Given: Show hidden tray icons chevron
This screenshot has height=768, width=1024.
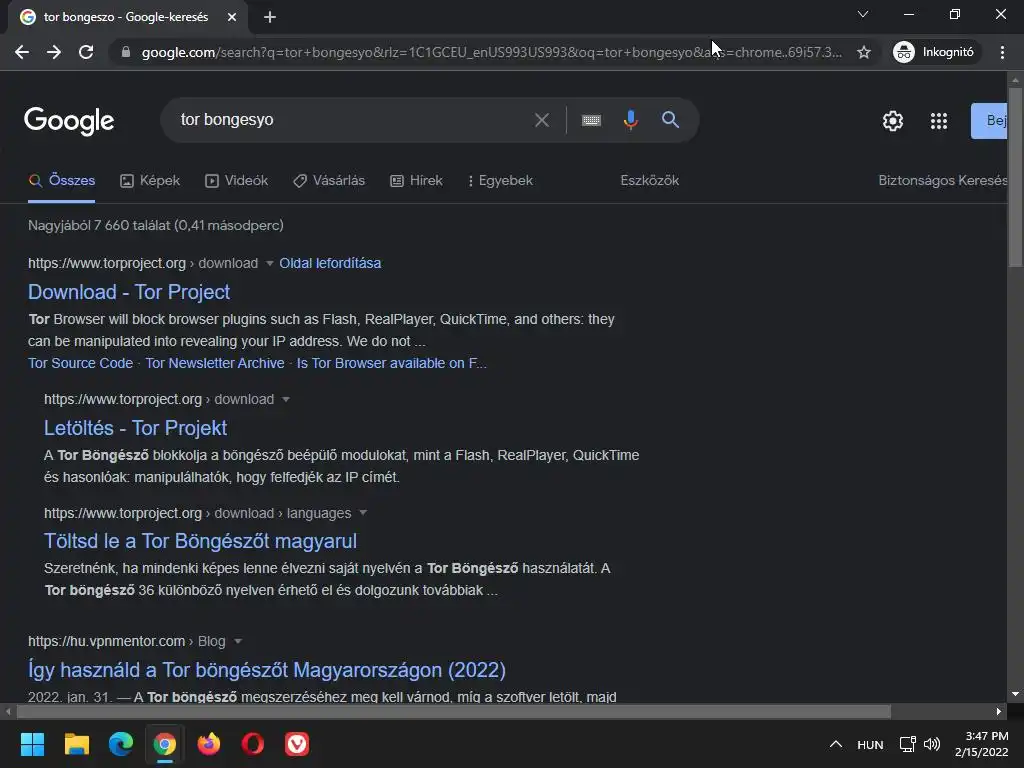Looking at the screenshot, I should pos(835,744).
